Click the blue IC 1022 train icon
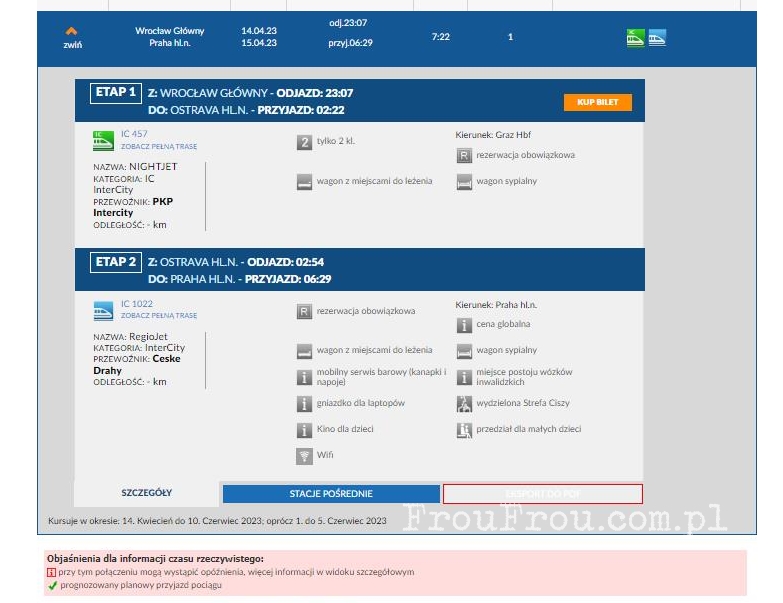783x603 pixels. (103, 309)
